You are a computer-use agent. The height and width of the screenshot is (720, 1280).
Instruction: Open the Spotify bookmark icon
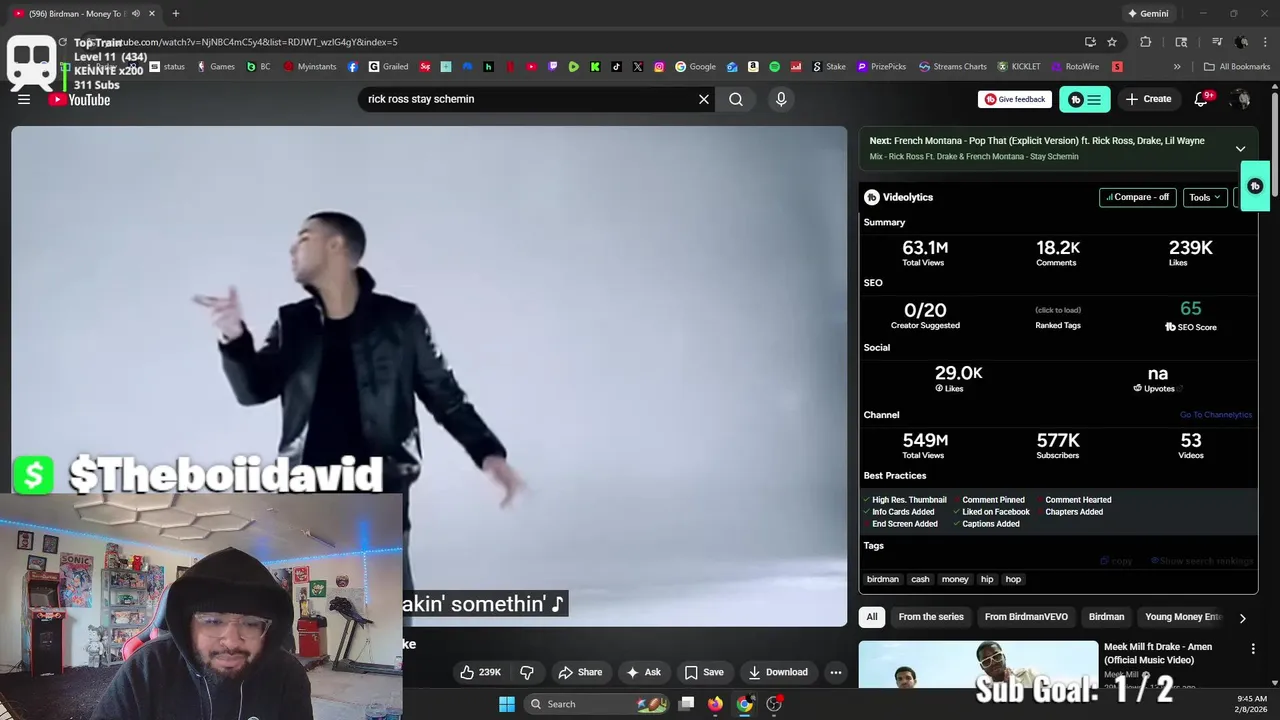pyautogui.click(x=774, y=67)
